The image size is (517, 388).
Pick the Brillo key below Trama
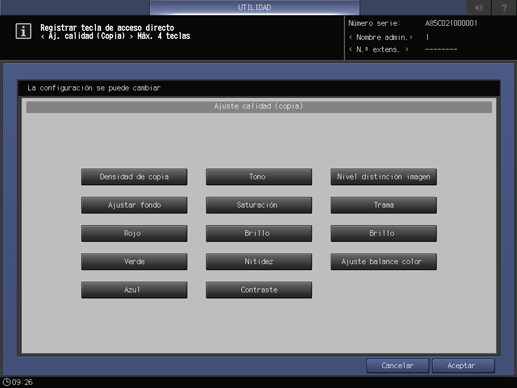pyautogui.click(x=384, y=233)
